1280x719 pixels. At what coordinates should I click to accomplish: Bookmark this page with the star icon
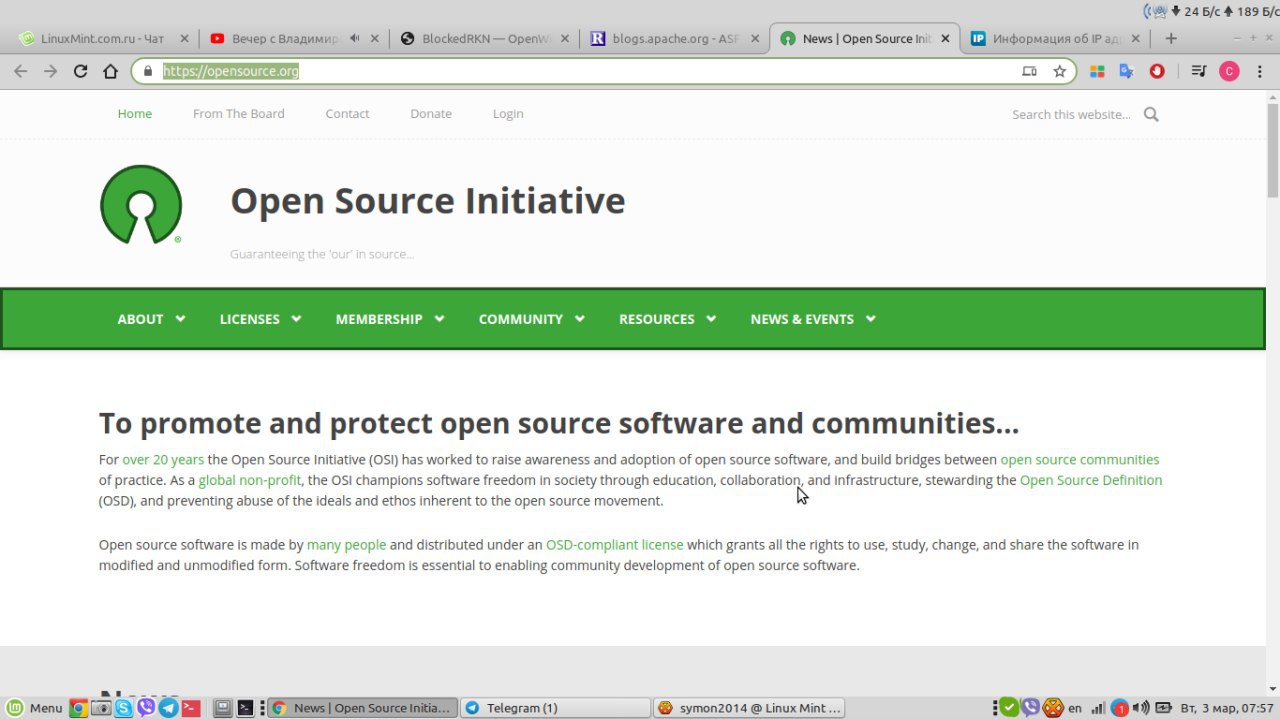[x=1059, y=71]
